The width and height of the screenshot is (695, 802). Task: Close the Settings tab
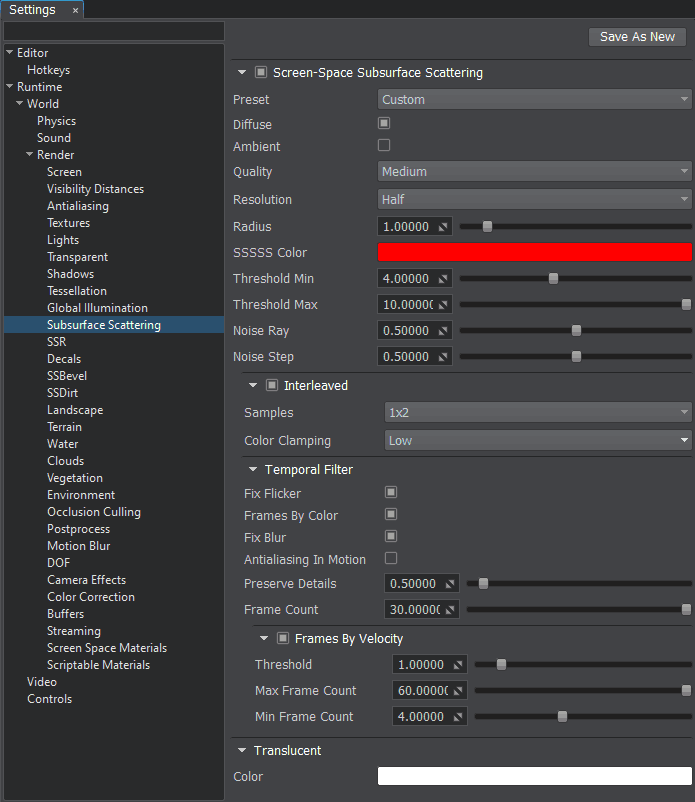pyautogui.click(x=75, y=10)
